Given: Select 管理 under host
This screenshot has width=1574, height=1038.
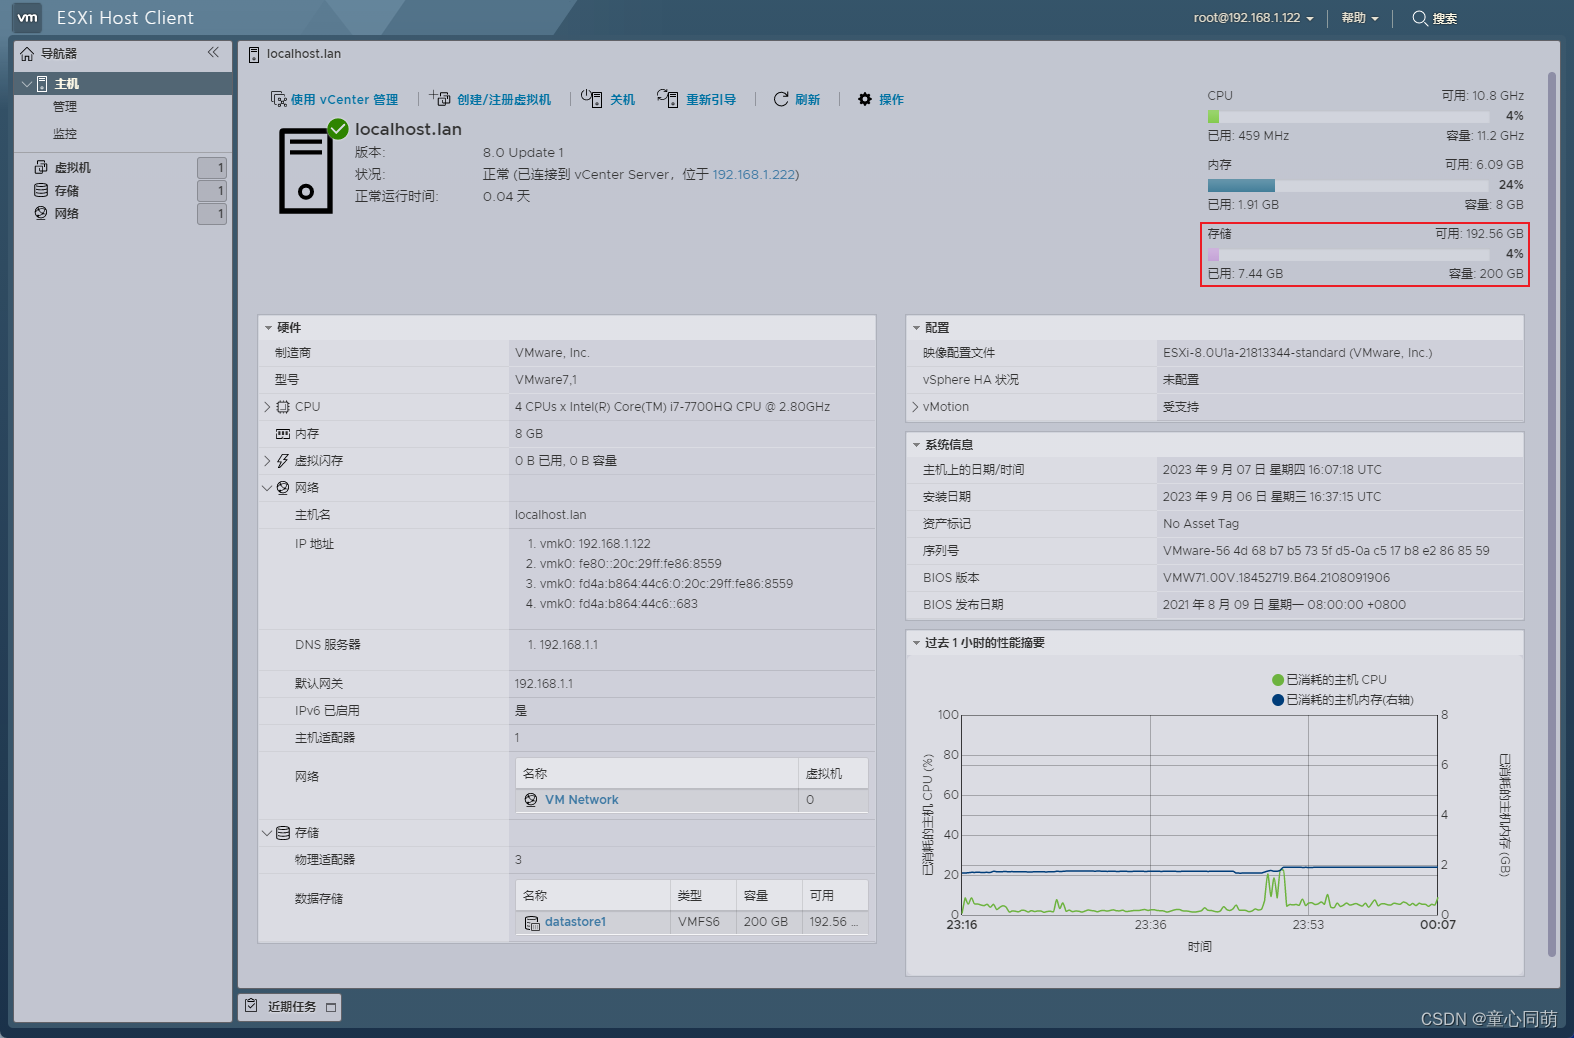Looking at the screenshot, I should tap(65, 107).
